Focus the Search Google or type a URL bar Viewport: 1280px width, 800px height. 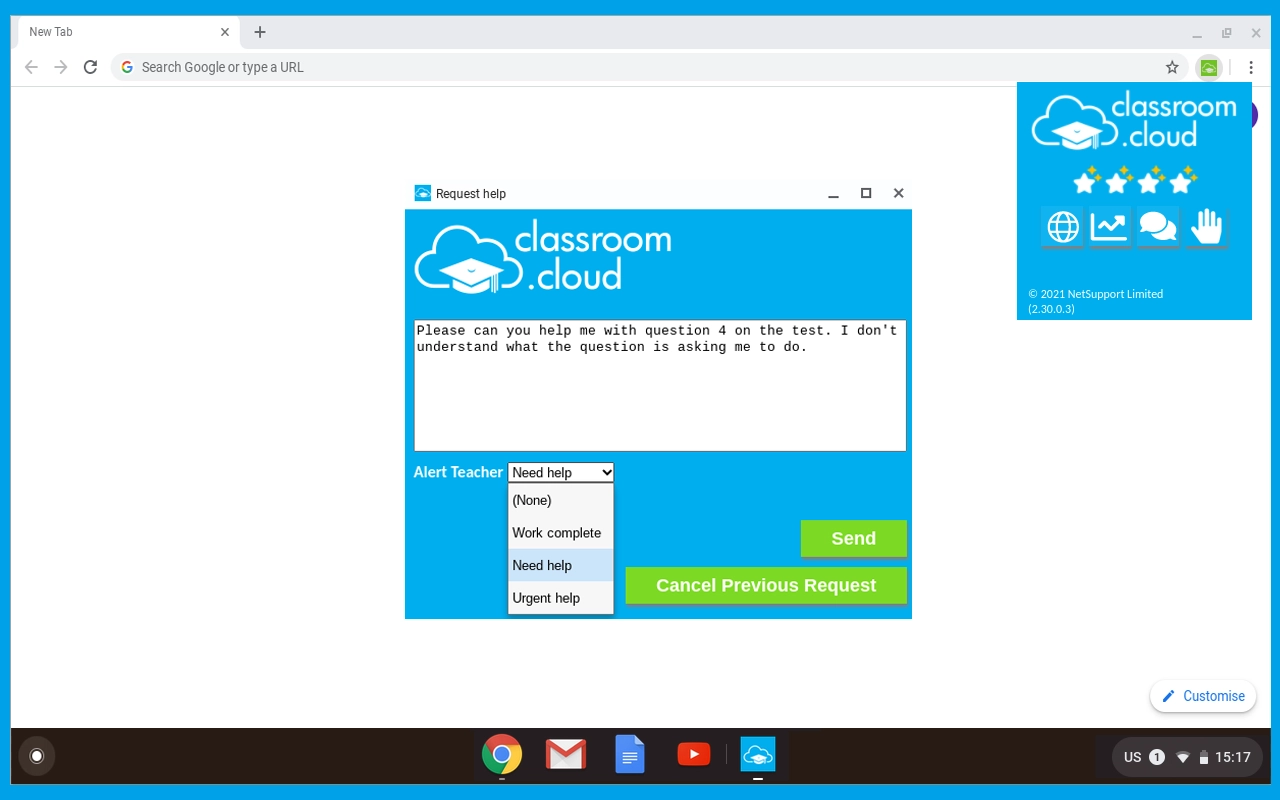650,67
